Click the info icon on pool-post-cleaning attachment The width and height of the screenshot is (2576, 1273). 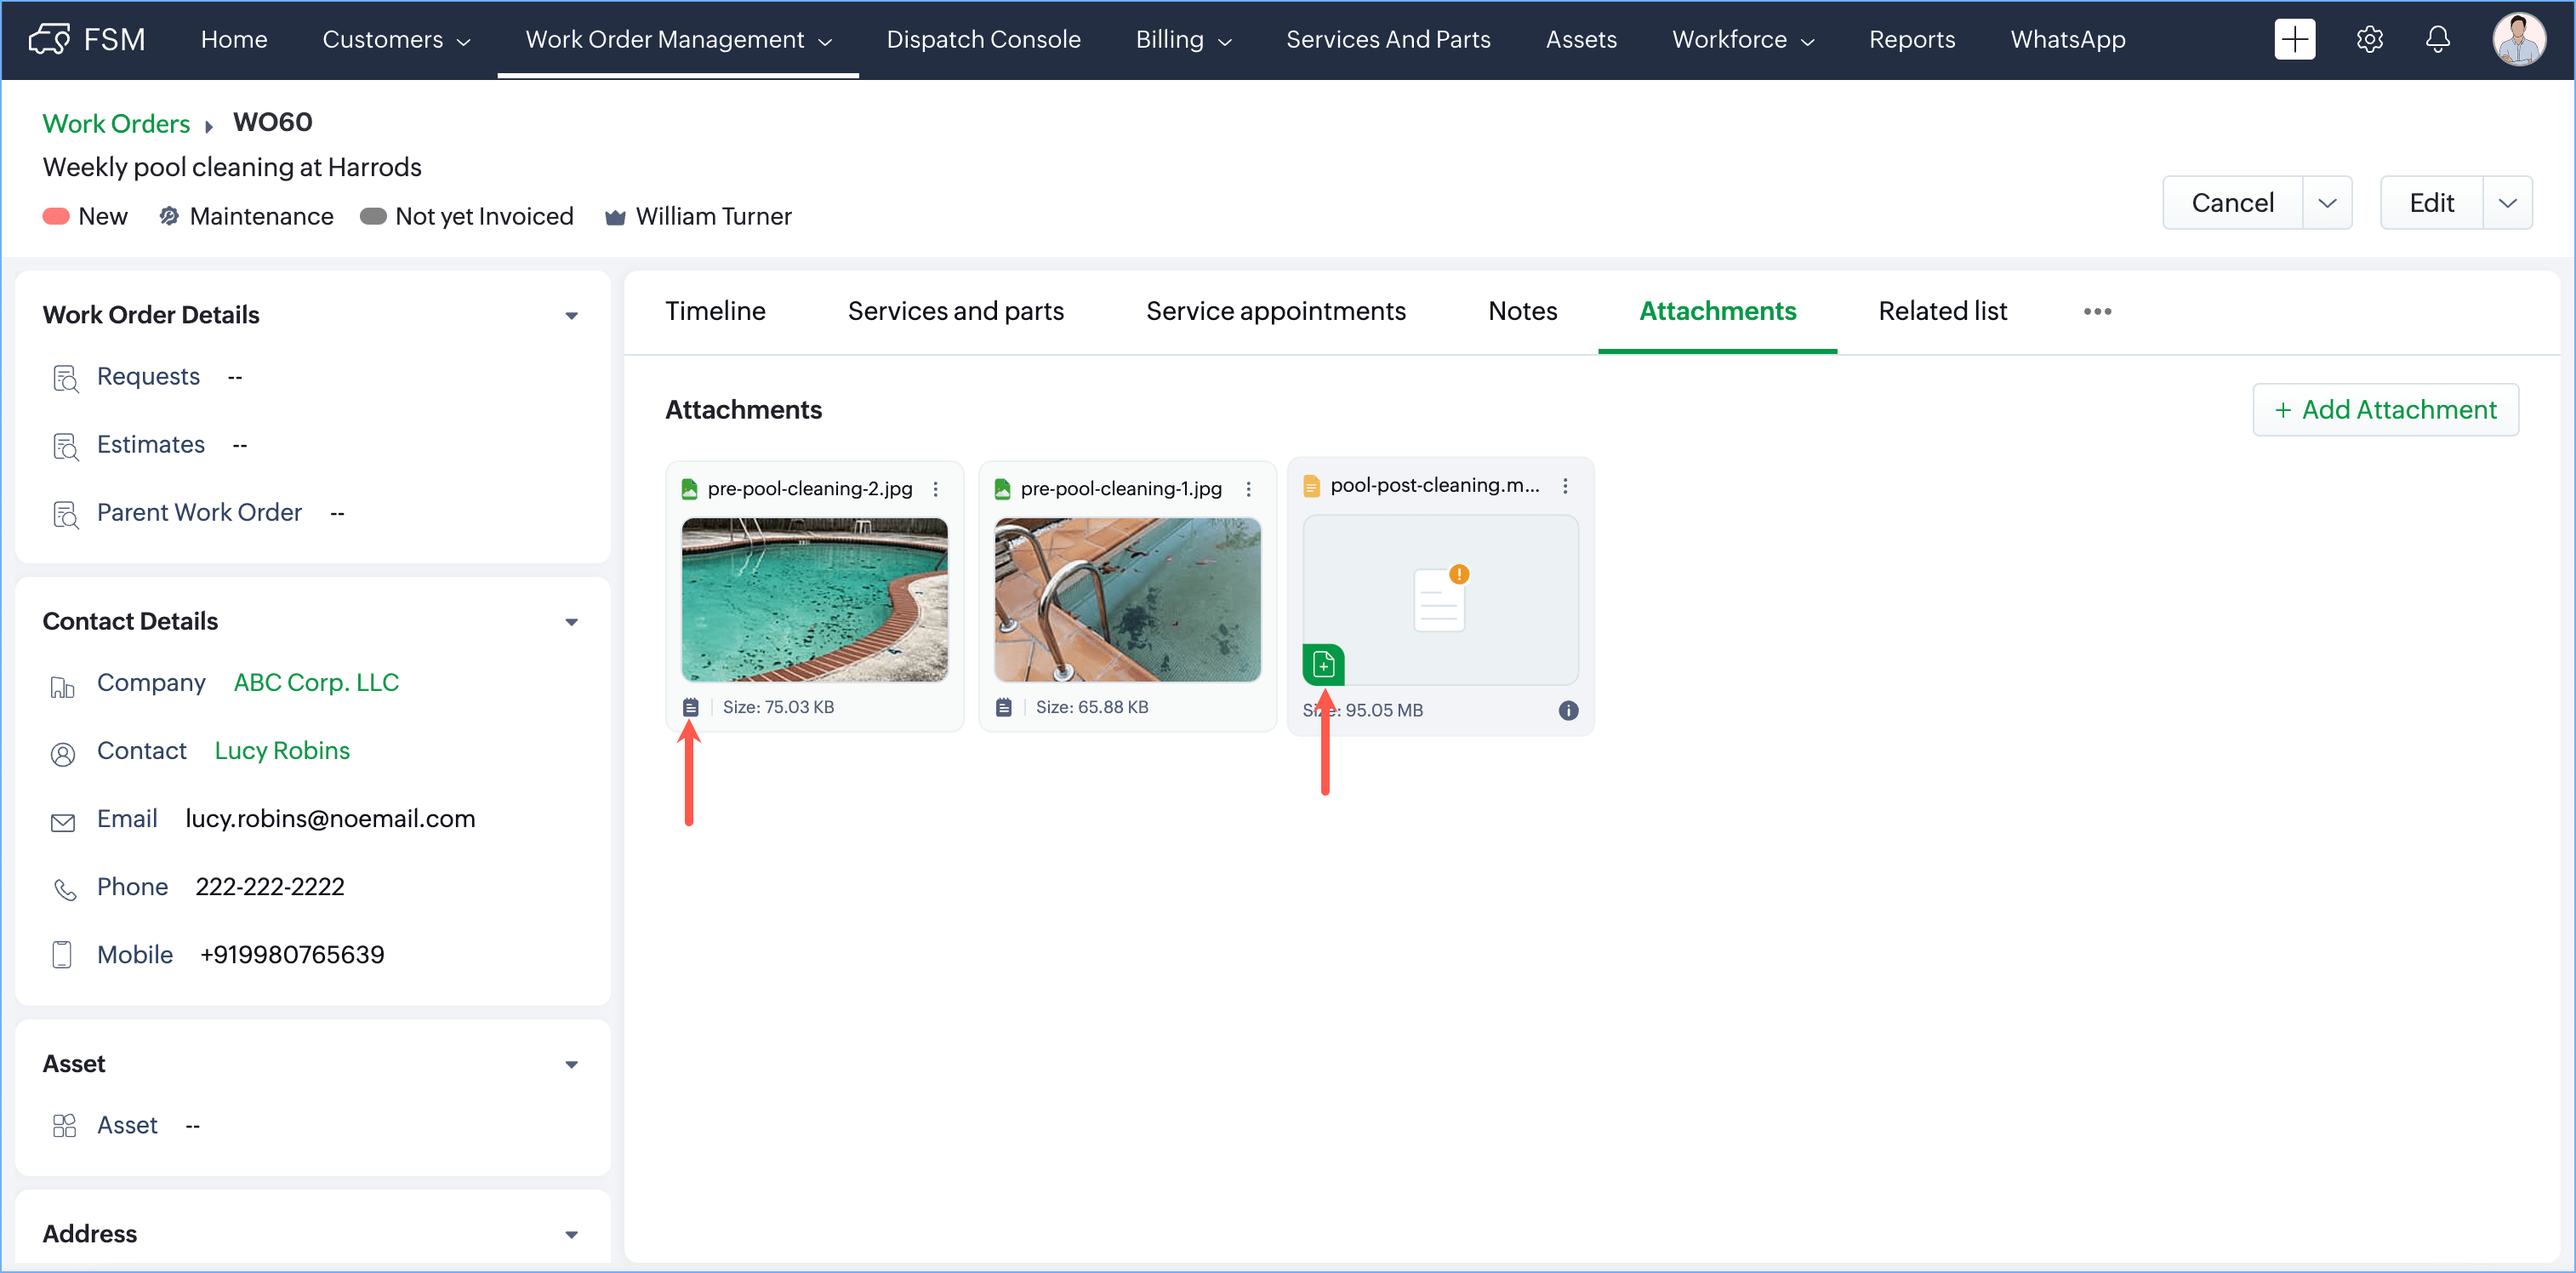point(1567,710)
